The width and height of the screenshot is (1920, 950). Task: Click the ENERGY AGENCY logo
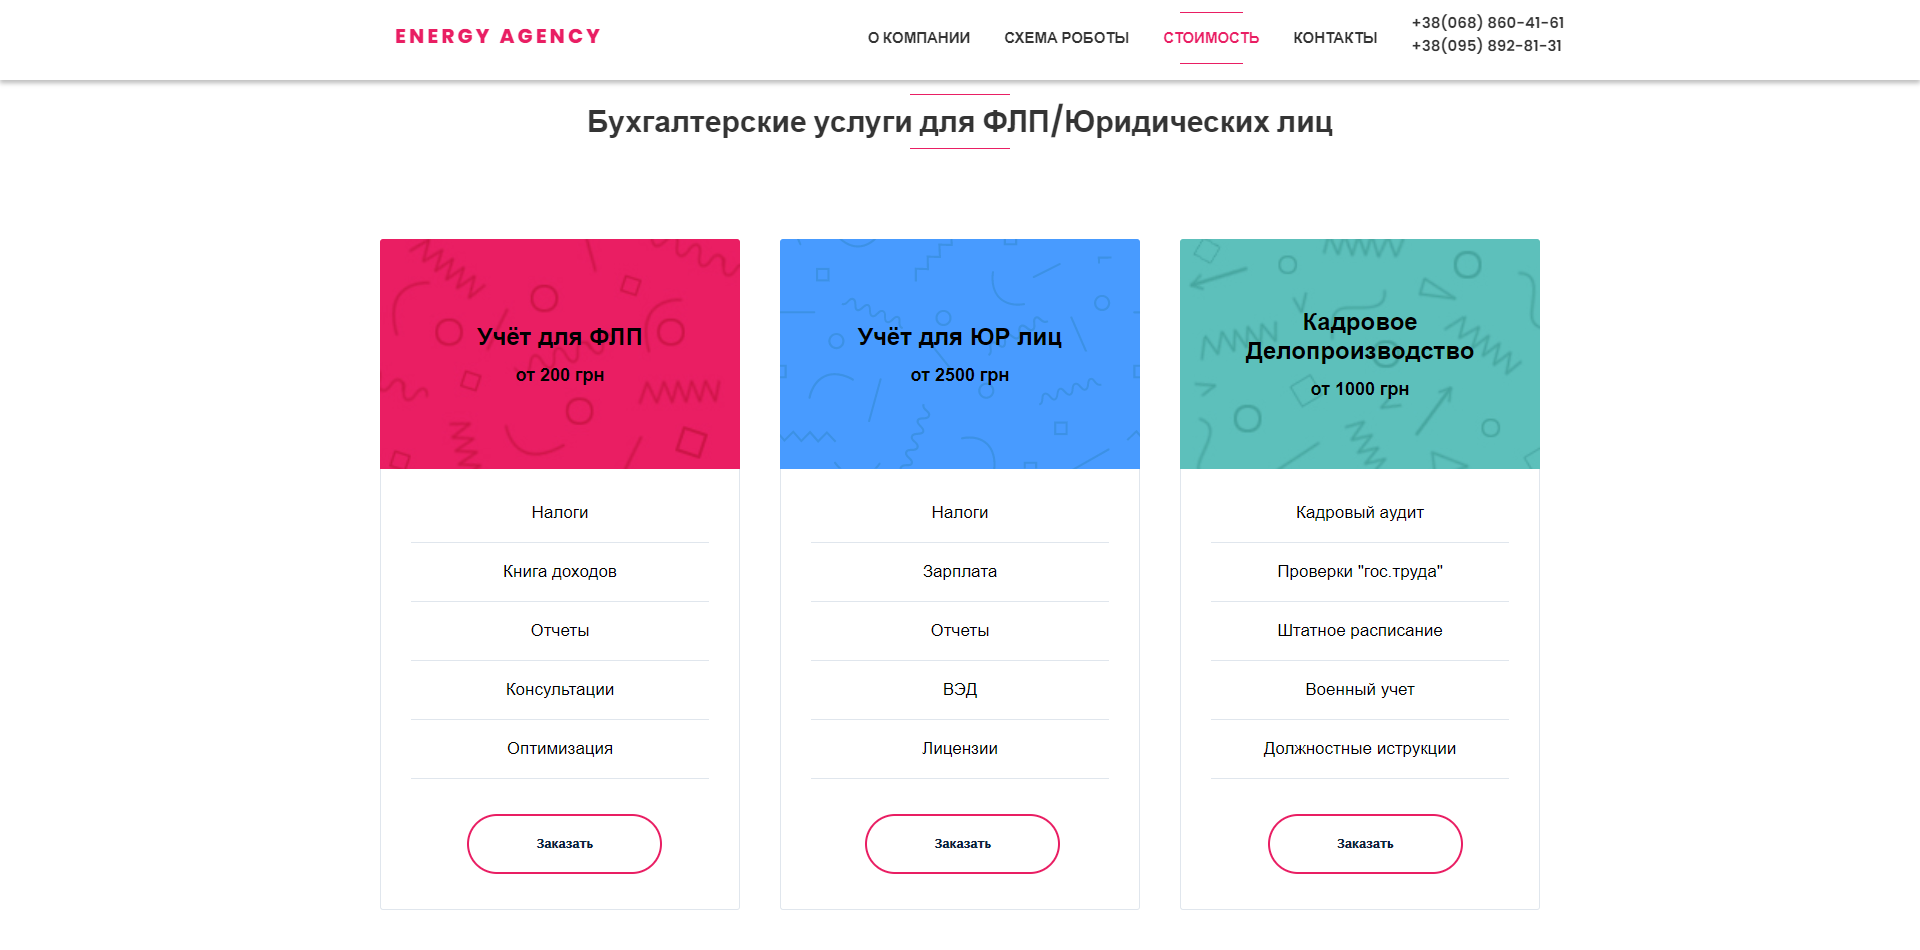[498, 37]
